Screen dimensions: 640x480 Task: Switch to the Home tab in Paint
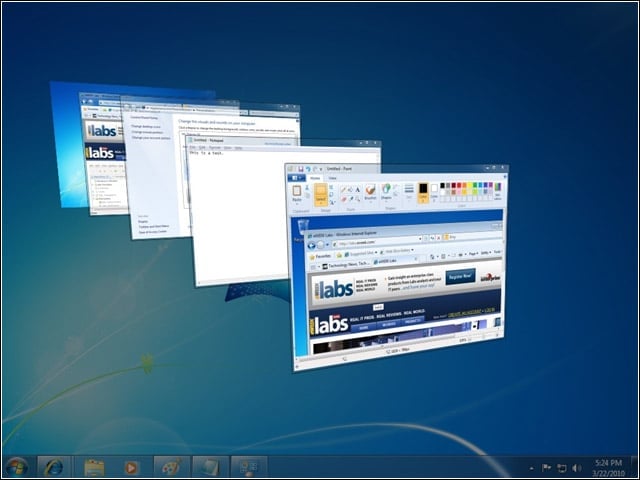pyautogui.click(x=315, y=178)
